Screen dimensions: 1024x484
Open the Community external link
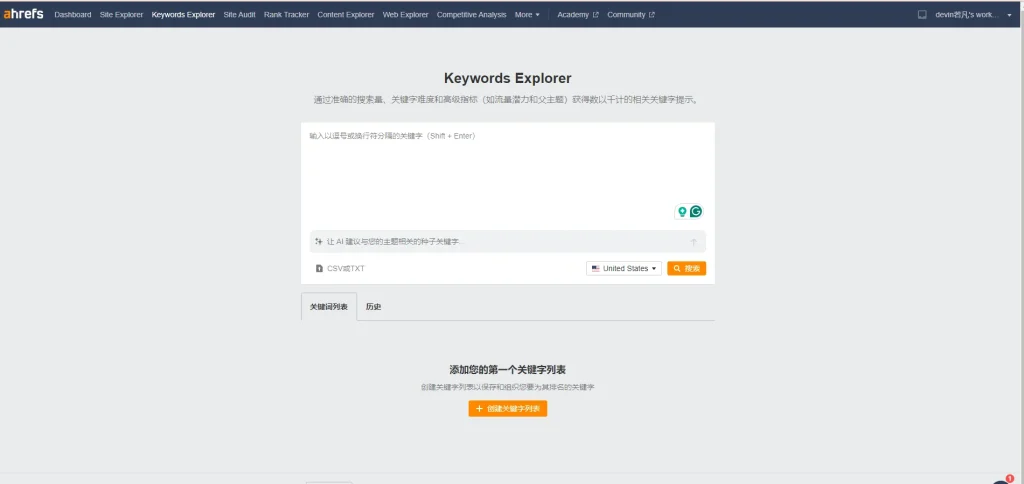pos(631,14)
